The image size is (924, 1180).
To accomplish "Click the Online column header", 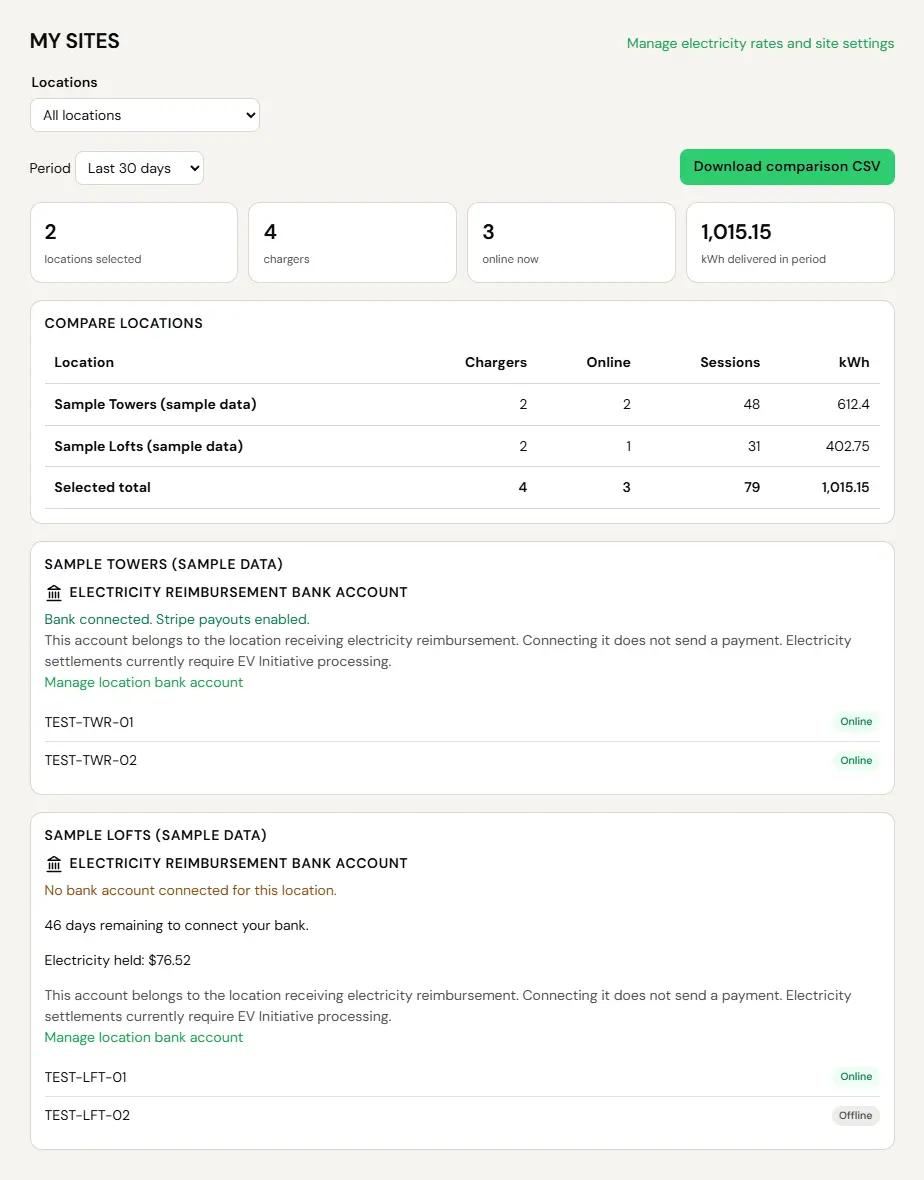I will coord(608,362).
